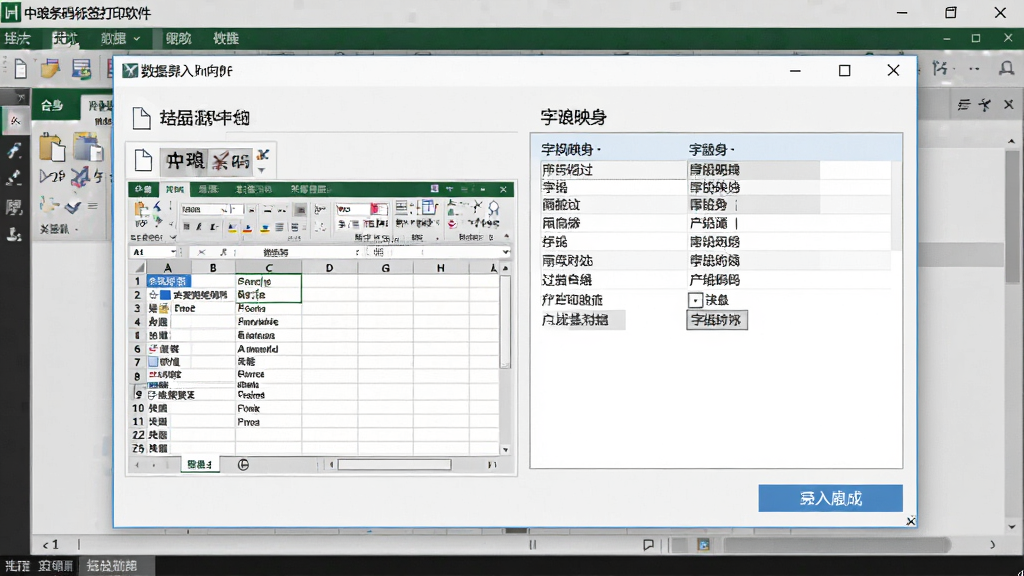Select row 10 header in the spreadsheet
Image resolution: width=1024 pixels, height=576 pixels.
(x=138, y=408)
